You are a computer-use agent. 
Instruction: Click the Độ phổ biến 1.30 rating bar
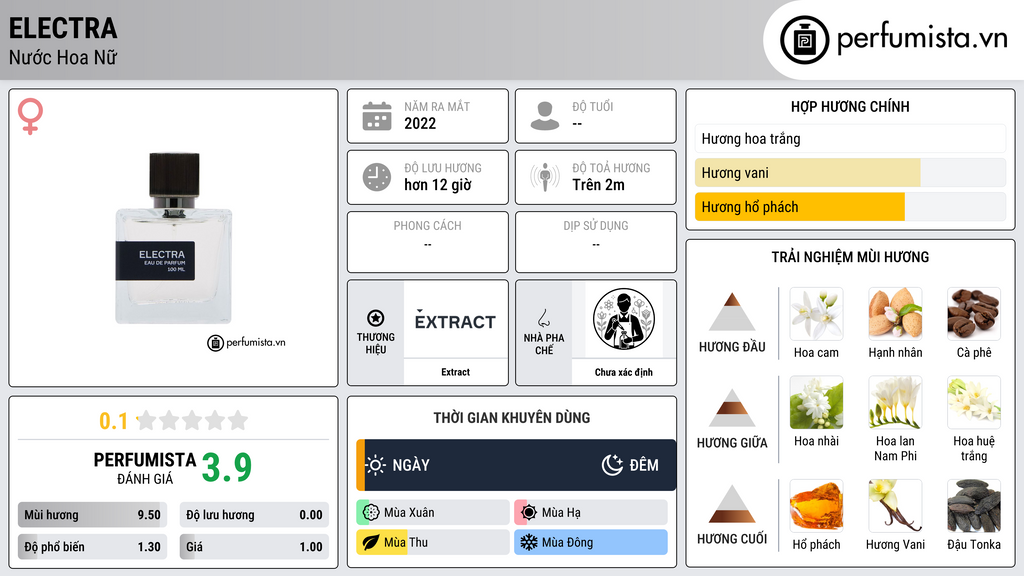click(x=92, y=547)
